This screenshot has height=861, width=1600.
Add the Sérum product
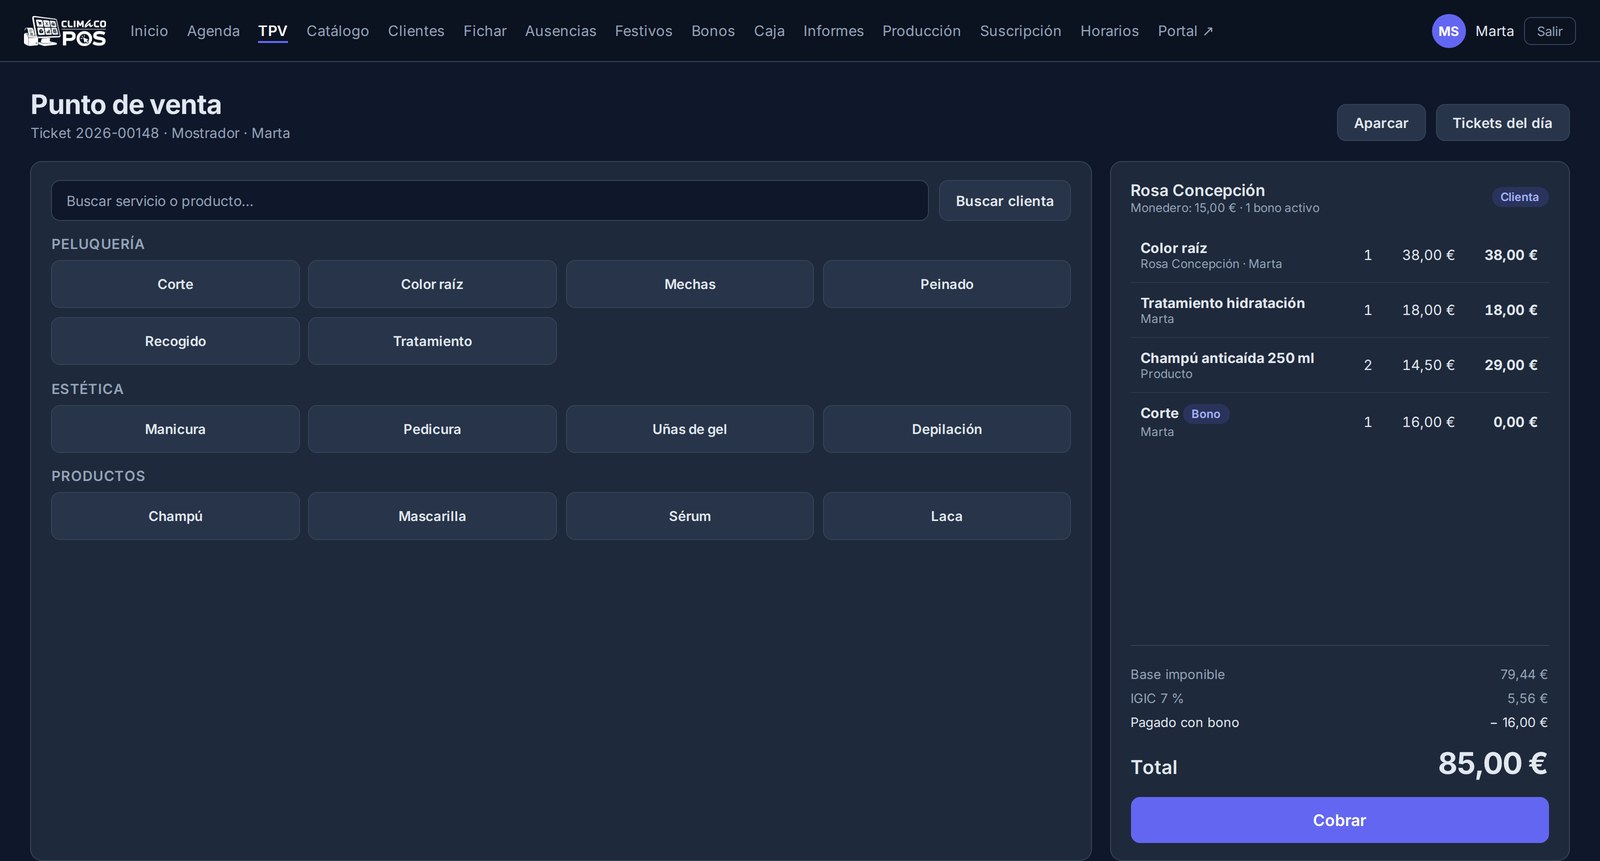click(690, 516)
